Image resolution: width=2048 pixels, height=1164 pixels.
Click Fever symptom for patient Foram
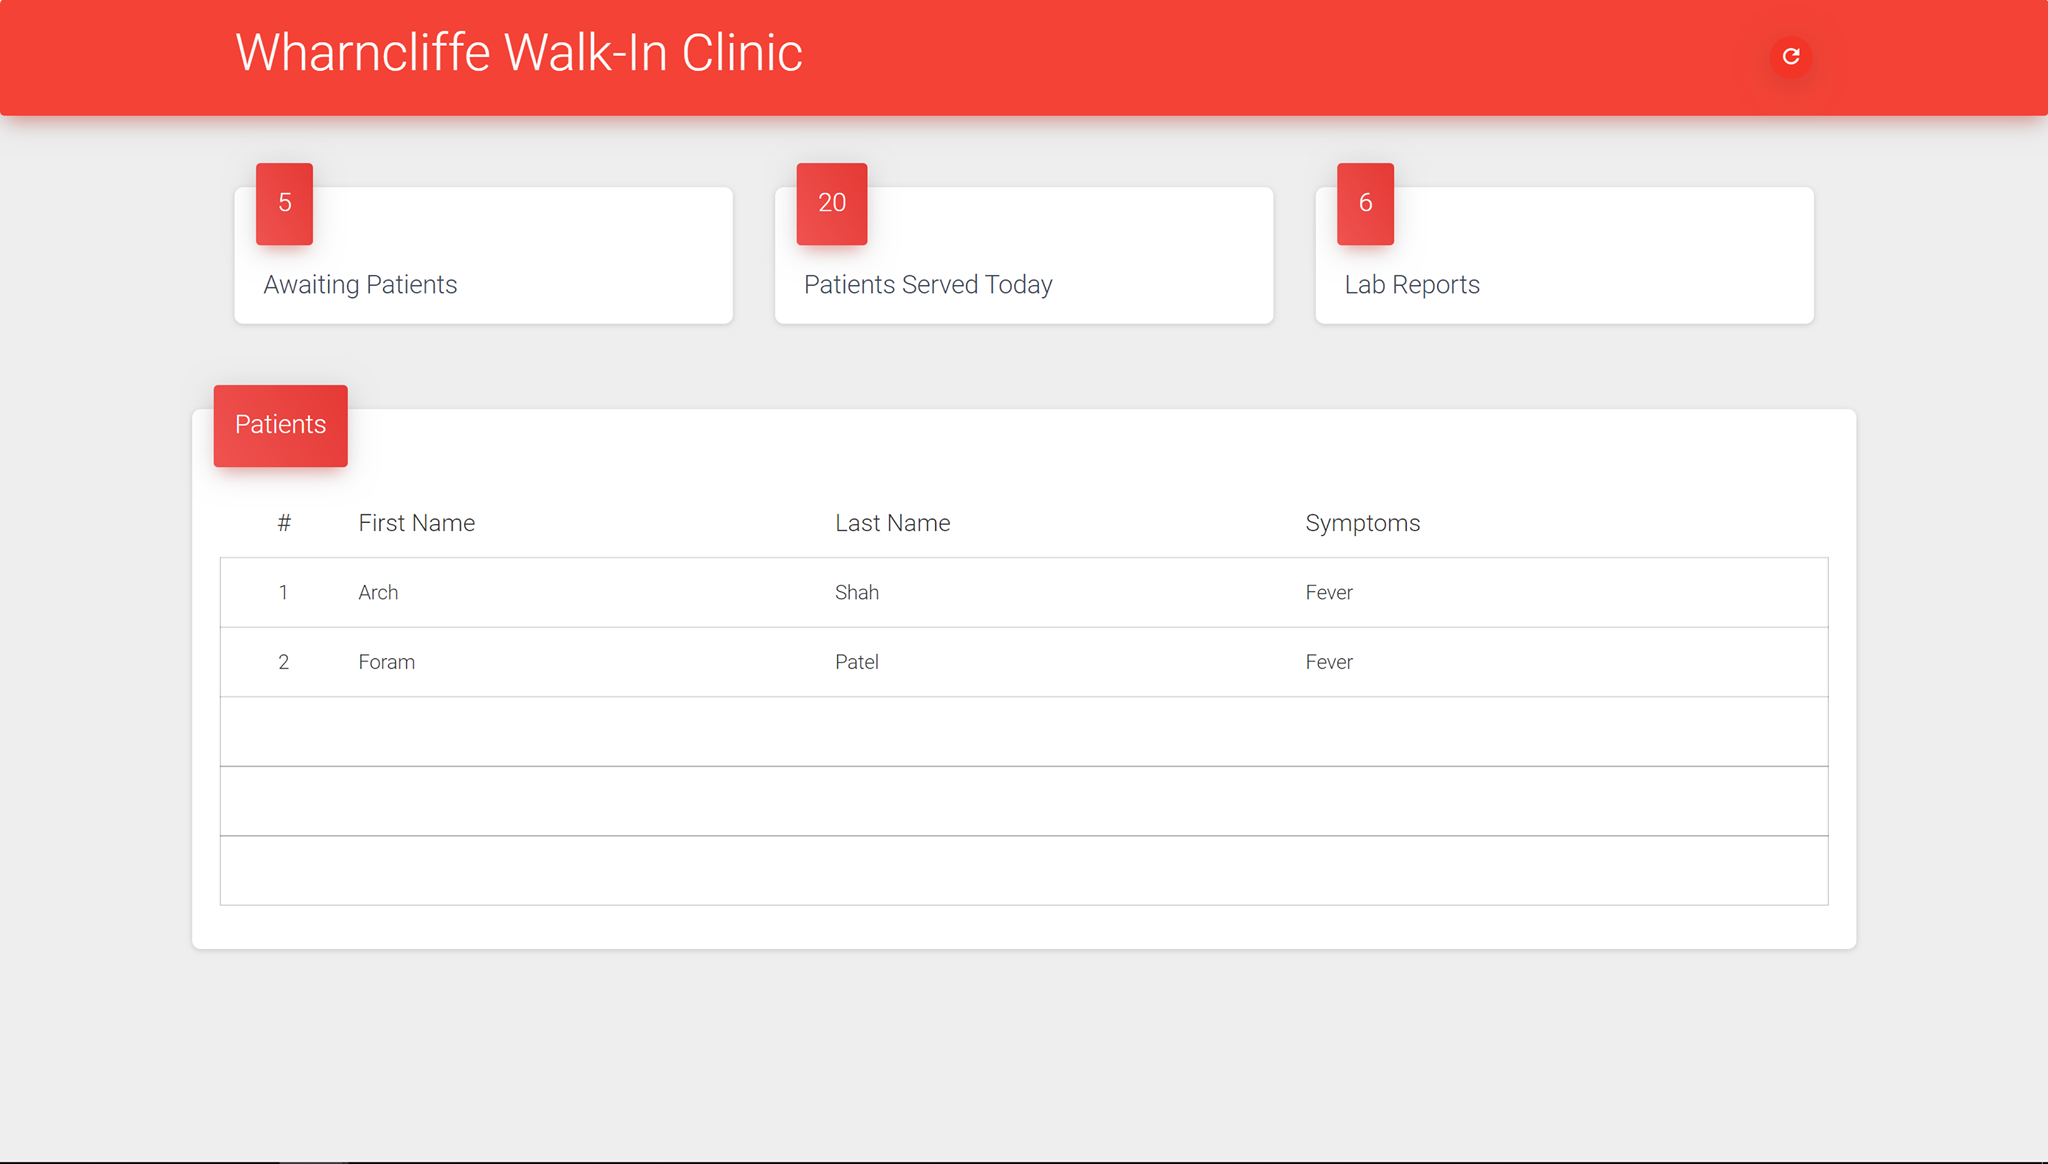click(1328, 662)
